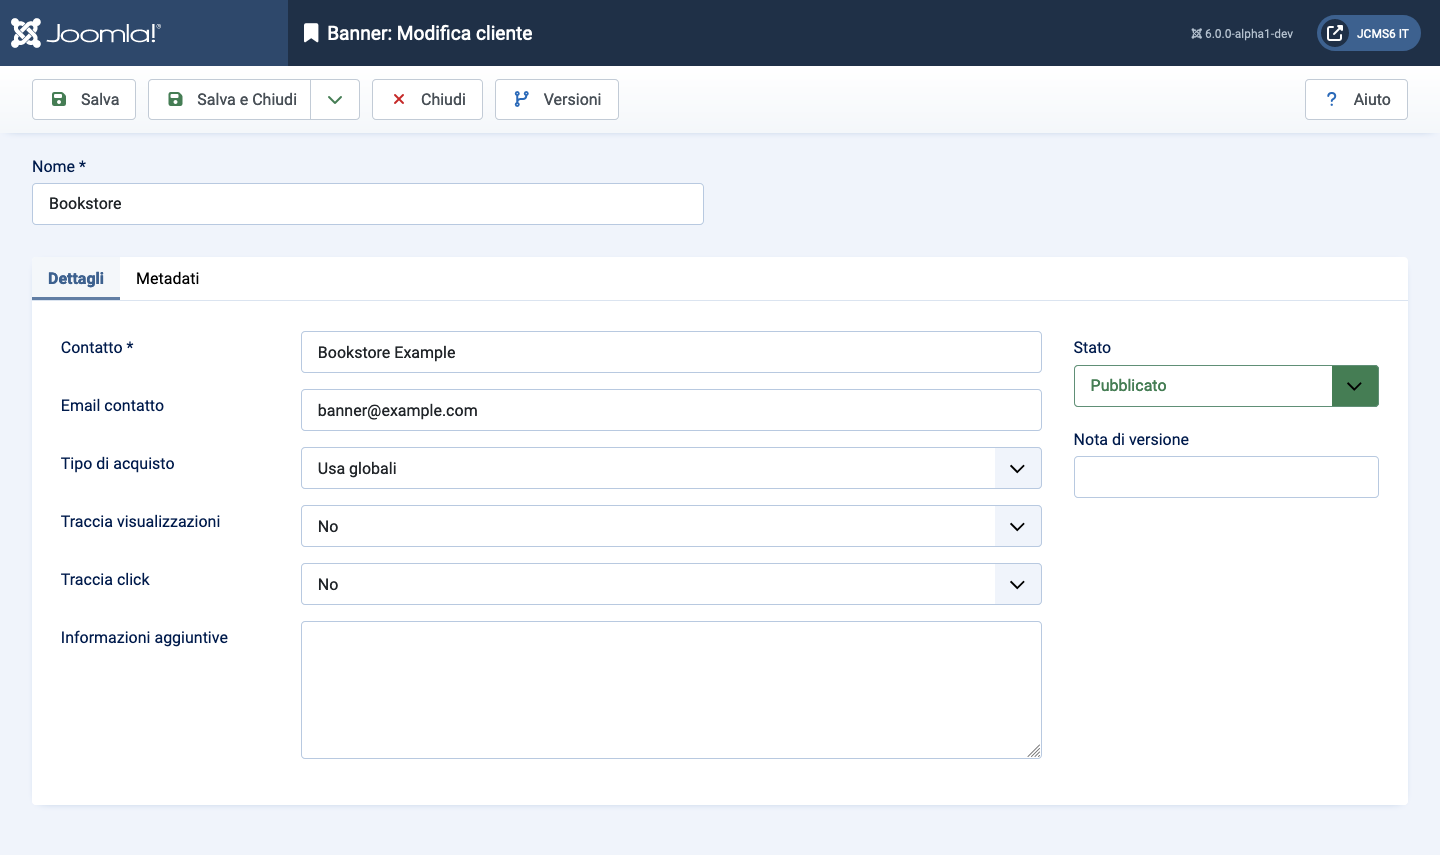Open the JCMS6 IT site preview button
Image resolution: width=1440 pixels, height=855 pixels.
click(x=1369, y=33)
